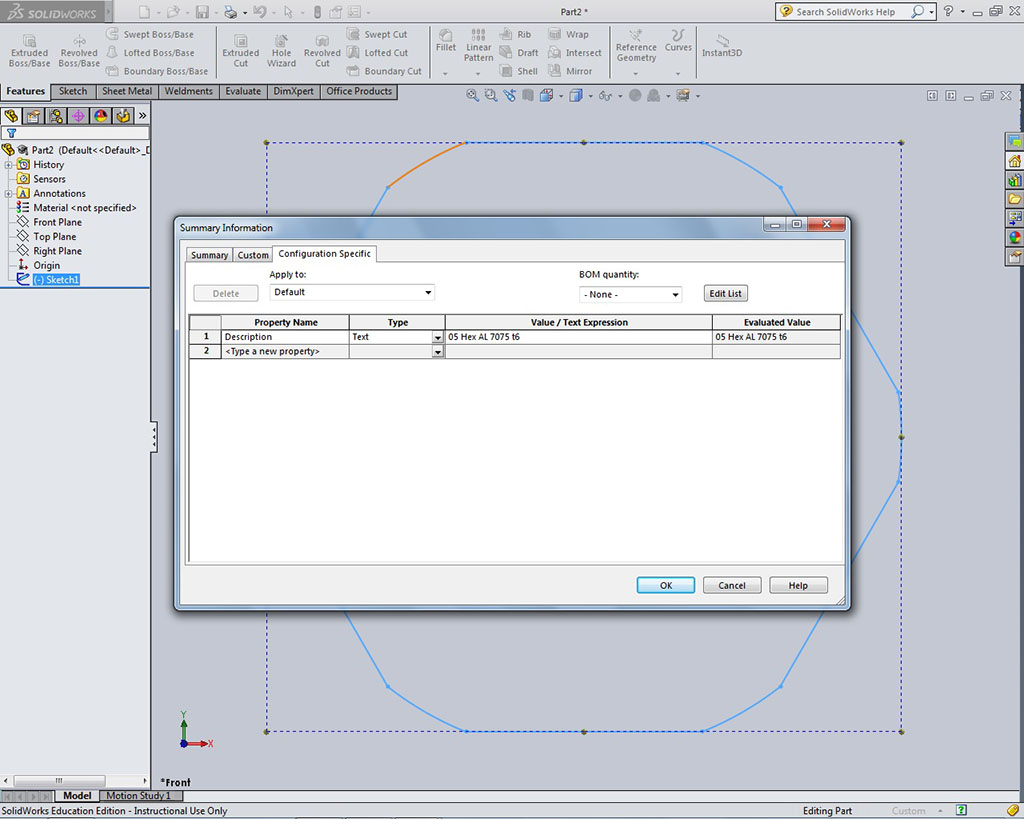Select the Hole Wizard tool
Image resolution: width=1024 pixels, height=819 pixels.
tap(281, 42)
